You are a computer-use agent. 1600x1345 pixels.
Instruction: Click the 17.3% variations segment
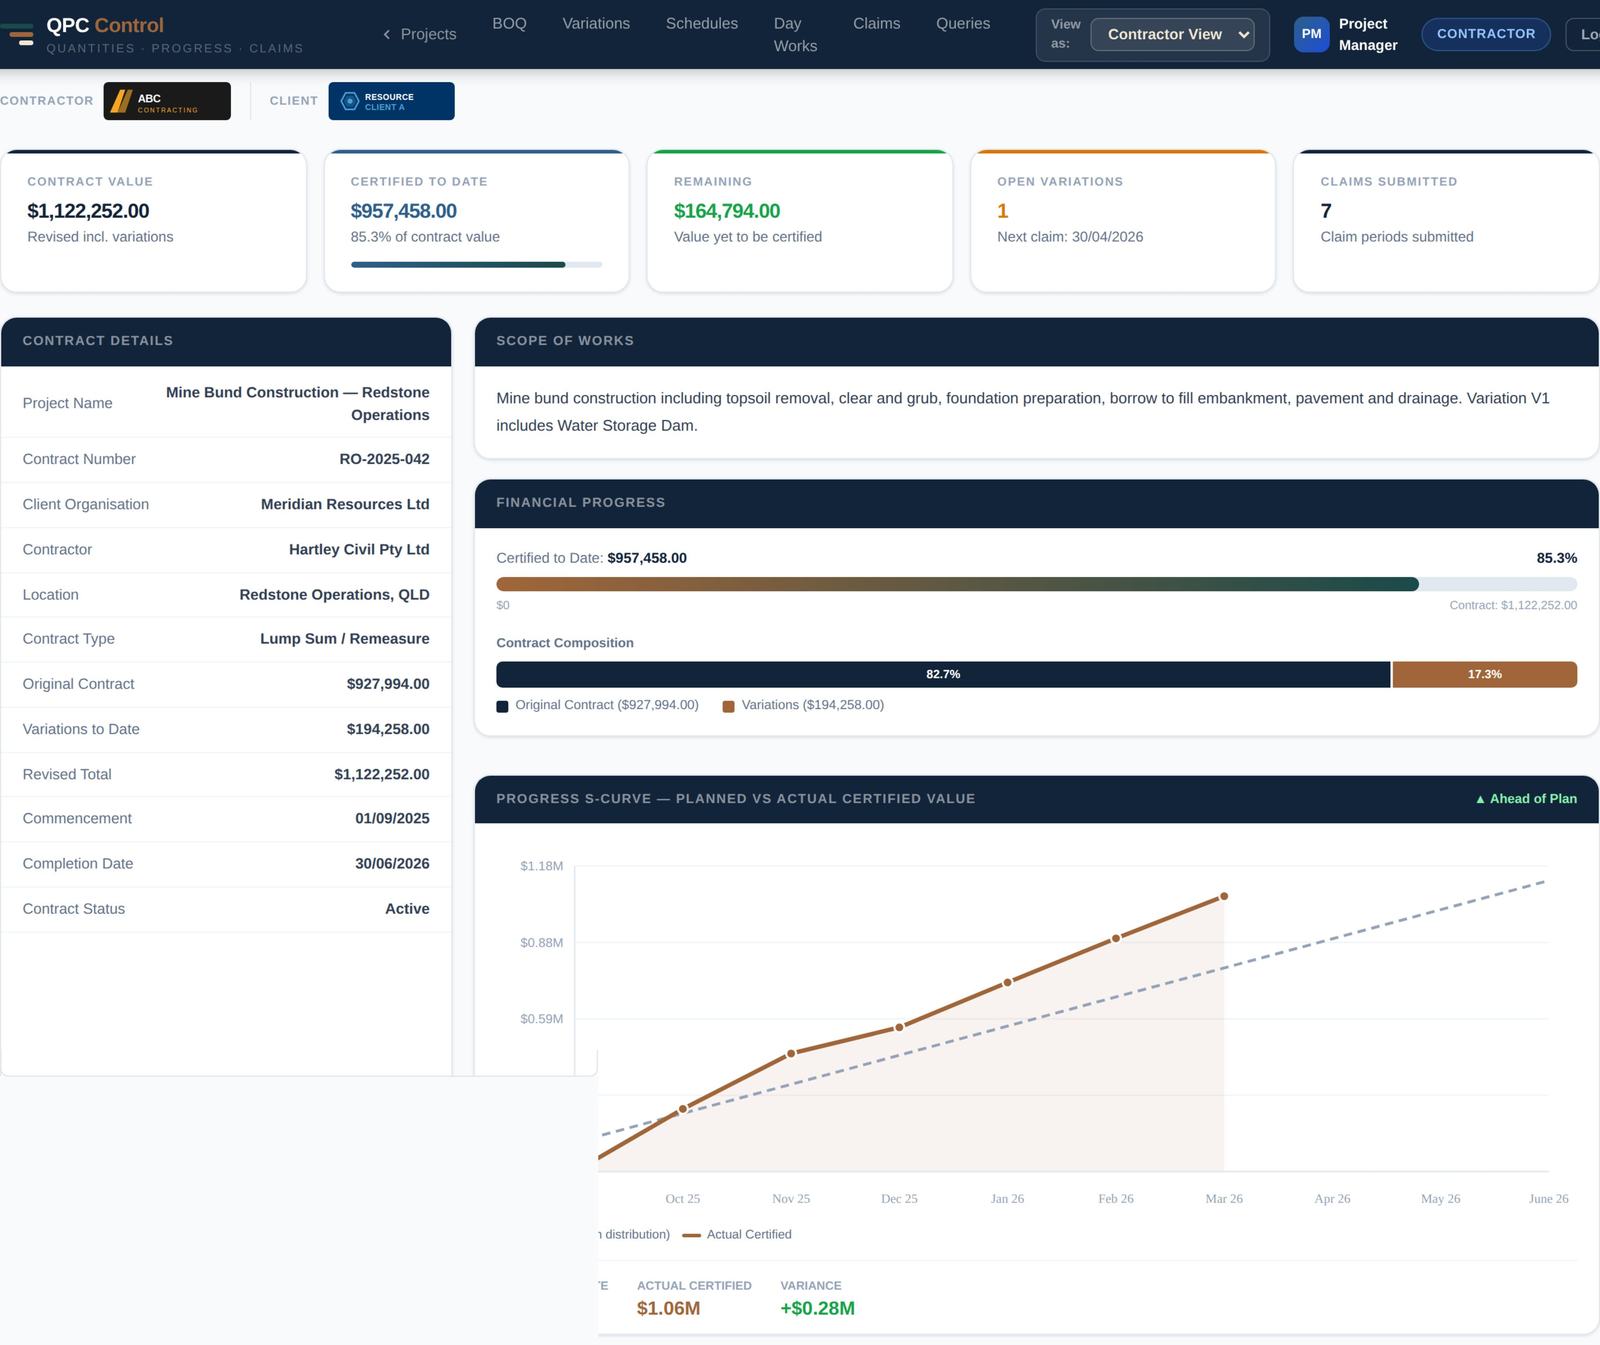pos(1485,674)
